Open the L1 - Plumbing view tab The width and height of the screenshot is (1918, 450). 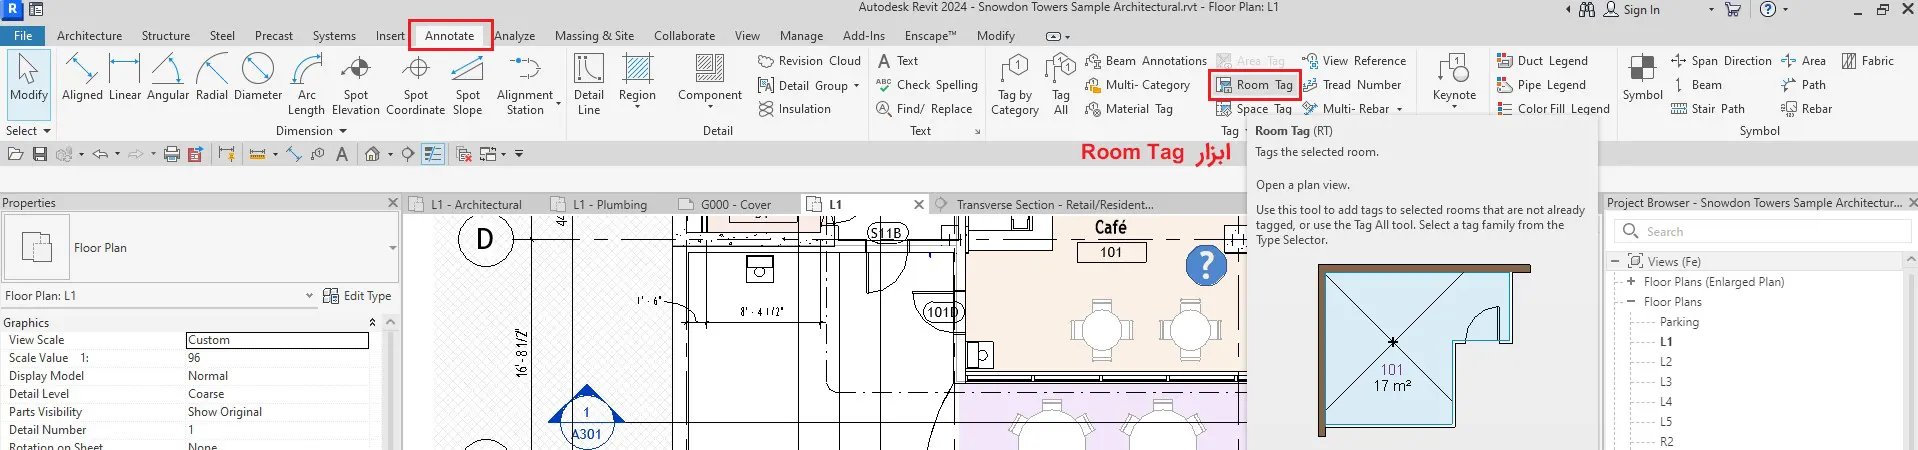609,205
